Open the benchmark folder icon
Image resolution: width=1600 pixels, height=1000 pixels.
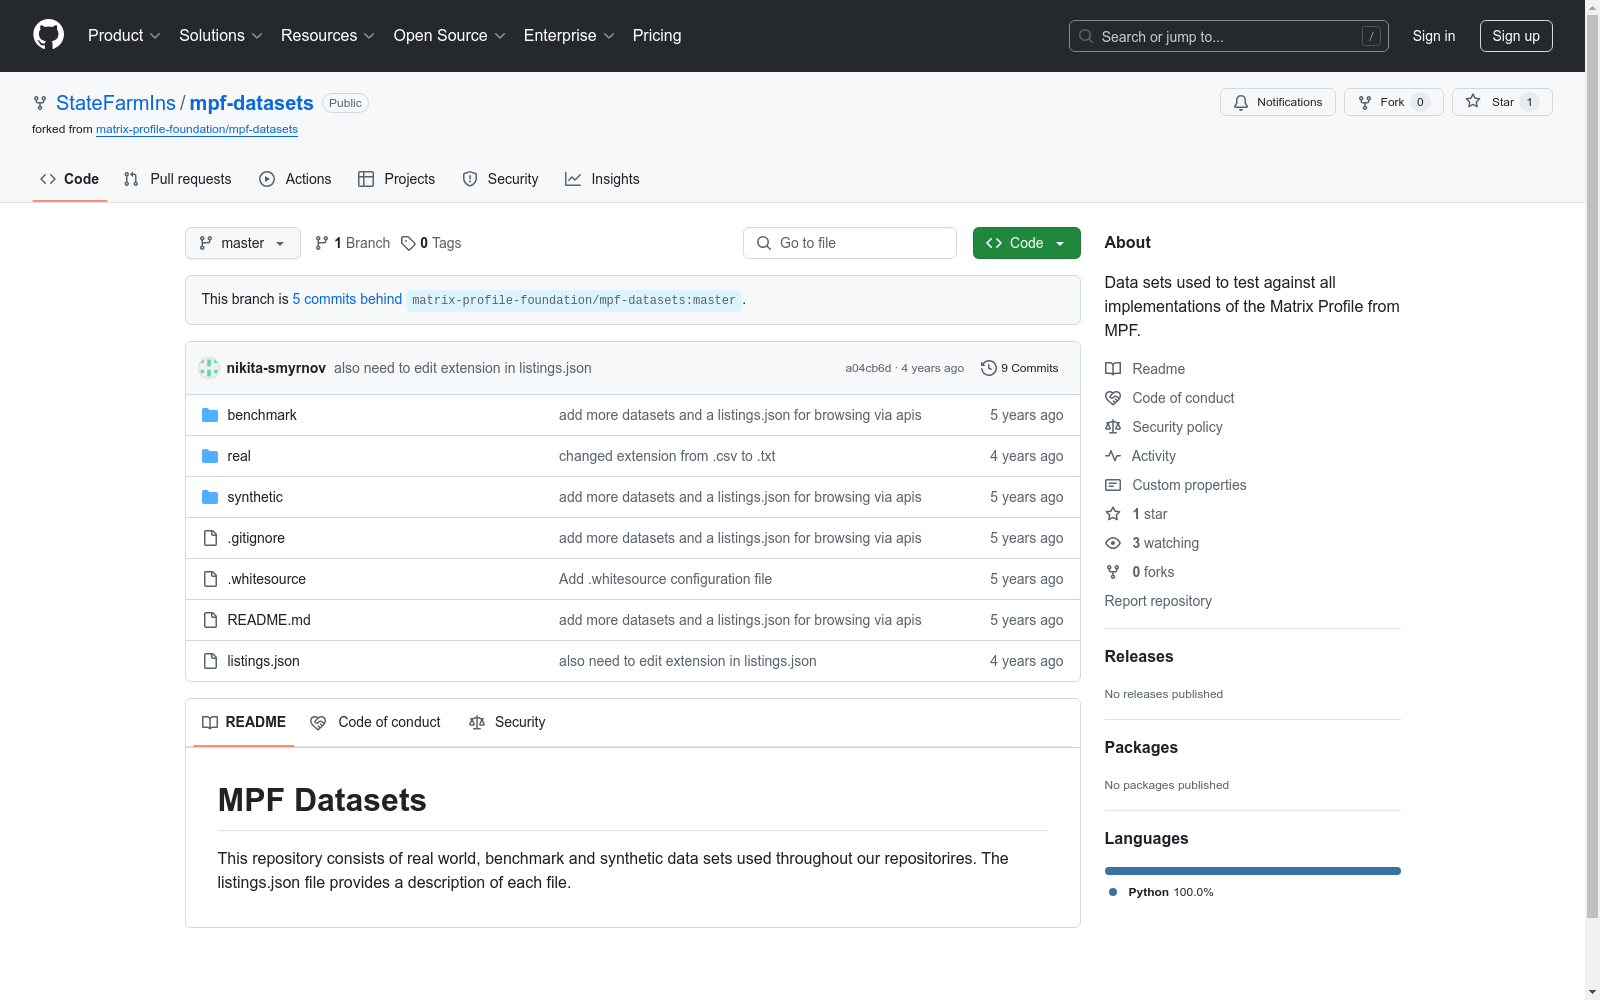pos(210,415)
